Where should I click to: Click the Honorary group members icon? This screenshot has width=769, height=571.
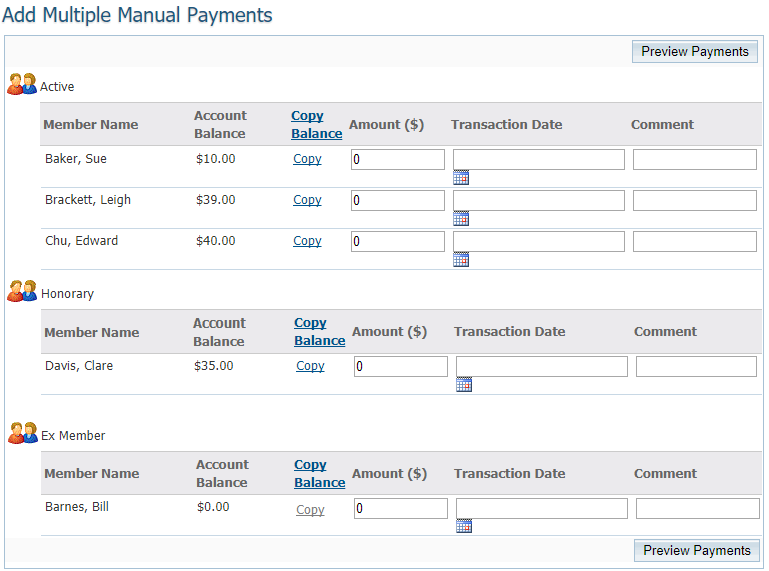click(22, 292)
